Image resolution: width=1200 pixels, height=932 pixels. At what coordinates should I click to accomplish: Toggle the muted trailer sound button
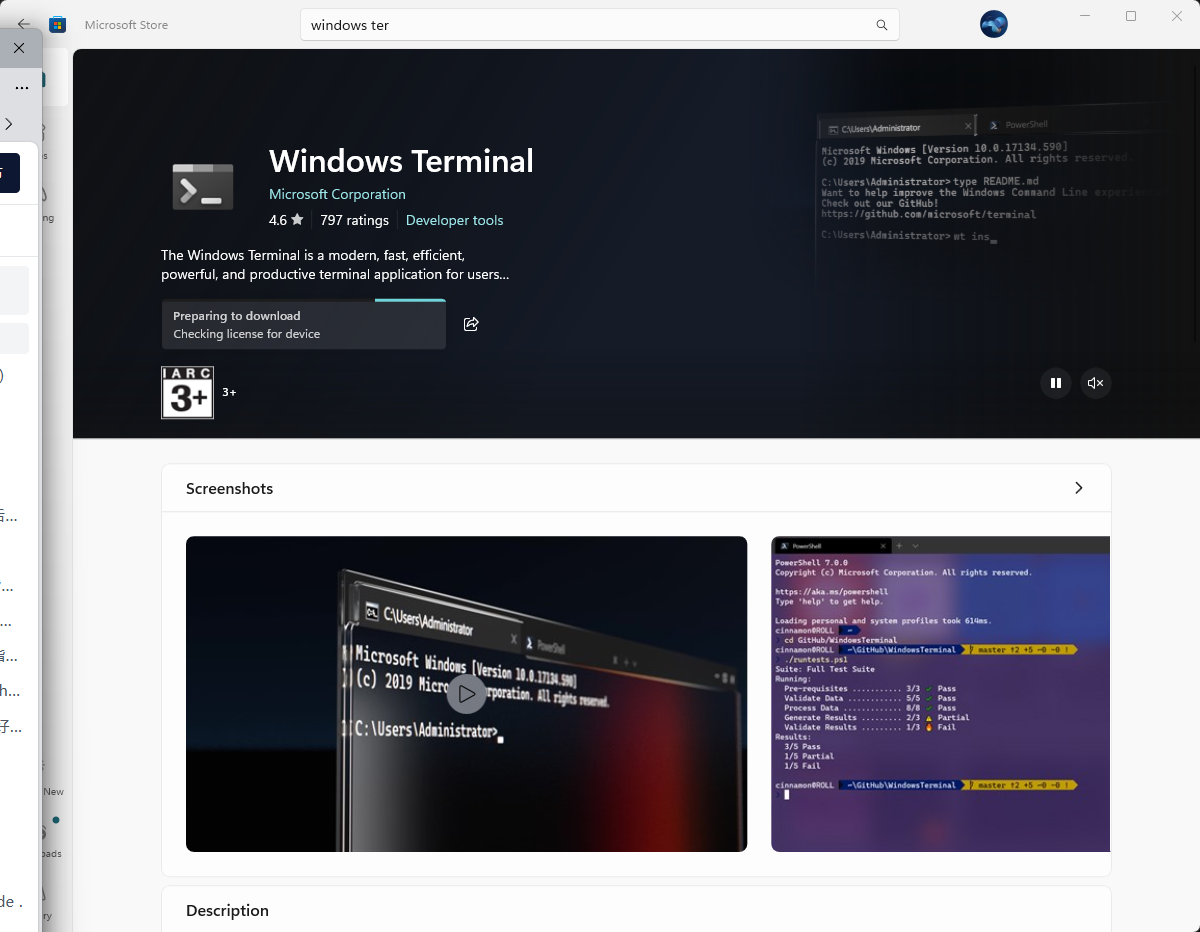(x=1095, y=383)
